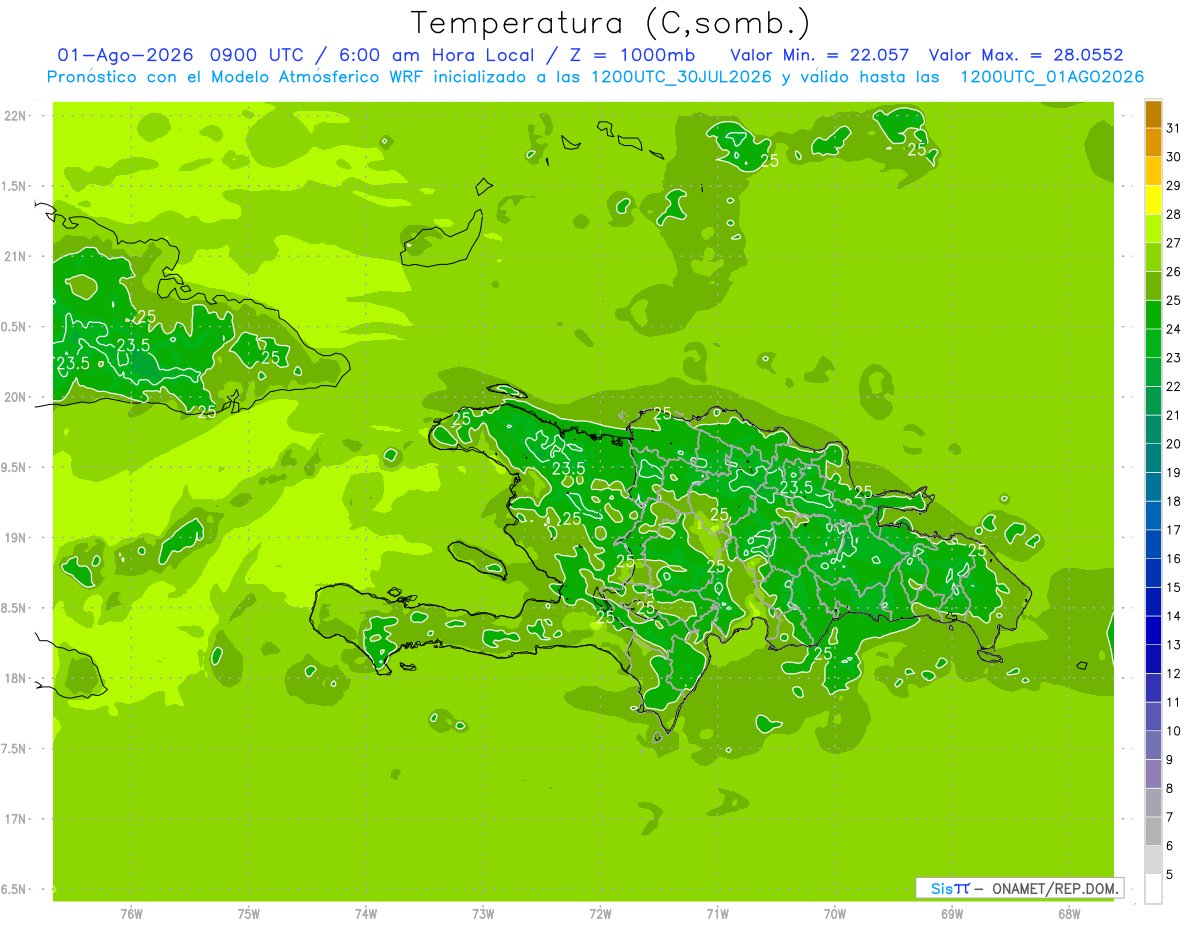Click the "ONAMET/REP.DOM." logo label
The image size is (1200, 927).
point(1054,888)
